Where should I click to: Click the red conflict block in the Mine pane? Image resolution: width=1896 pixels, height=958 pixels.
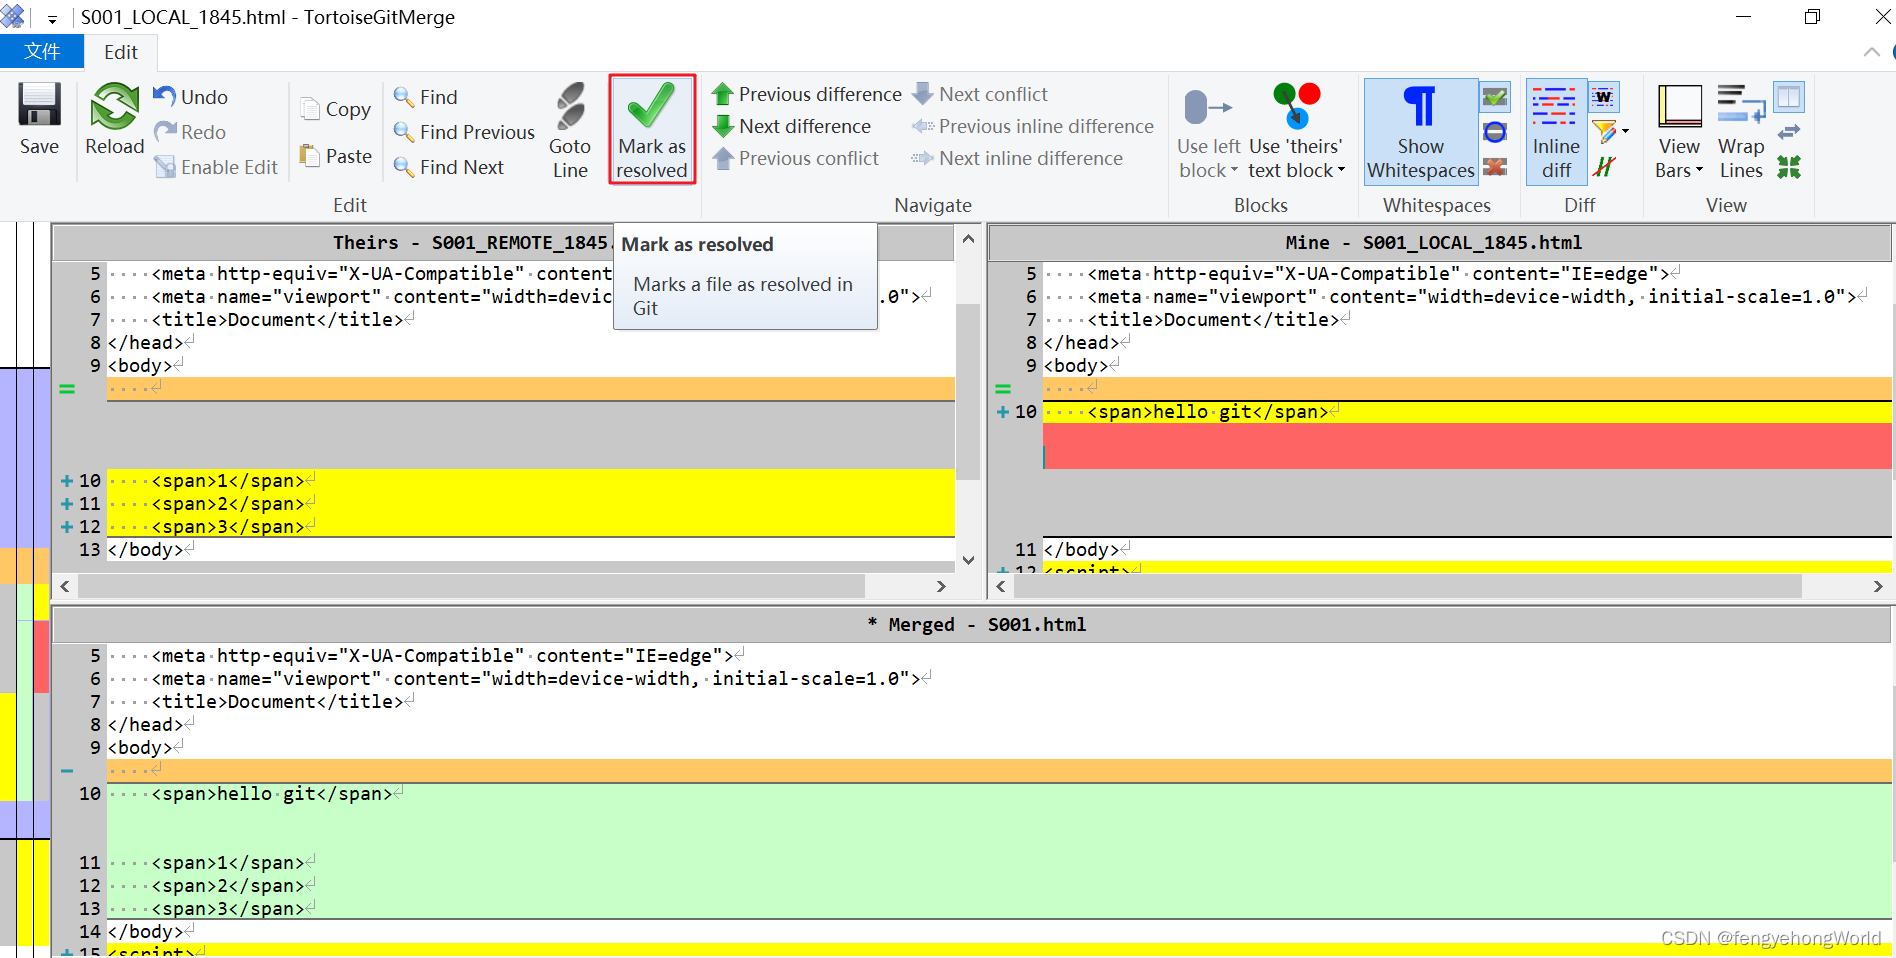[1467, 446]
